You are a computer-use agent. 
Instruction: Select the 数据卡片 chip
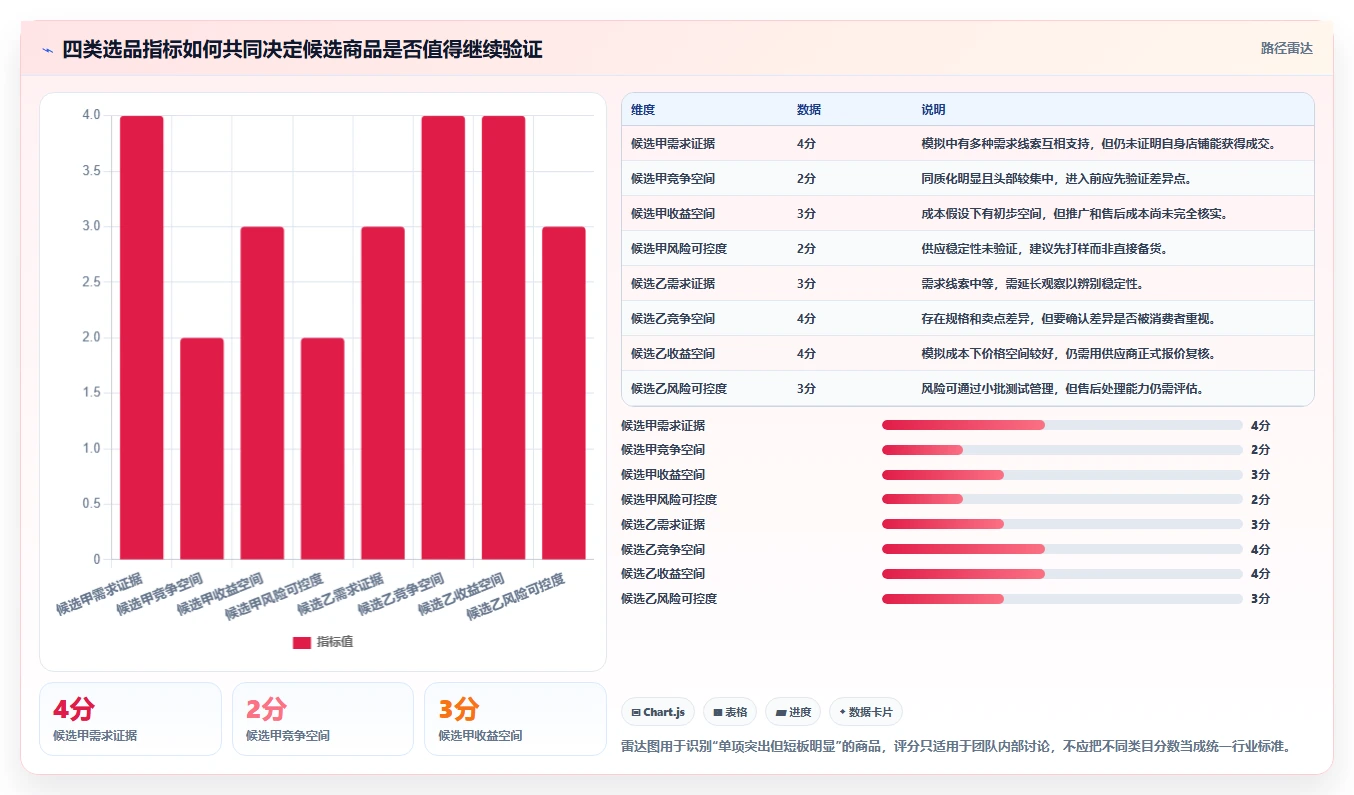coord(865,712)
